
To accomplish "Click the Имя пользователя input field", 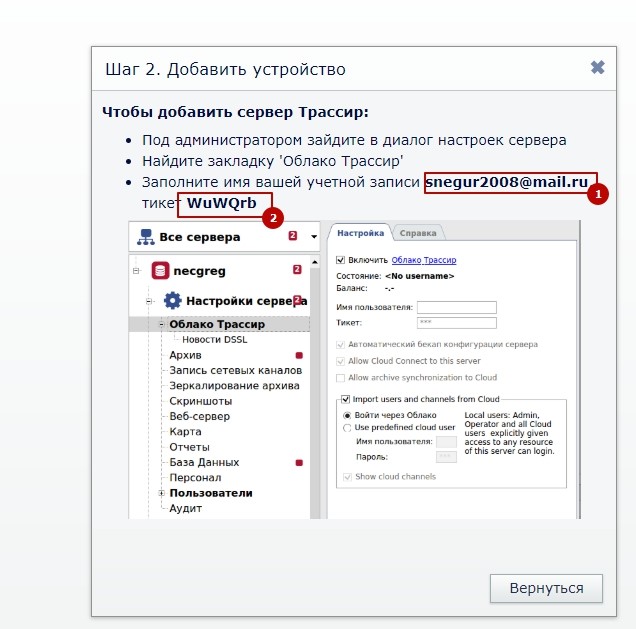I will (x=457, y=307).
